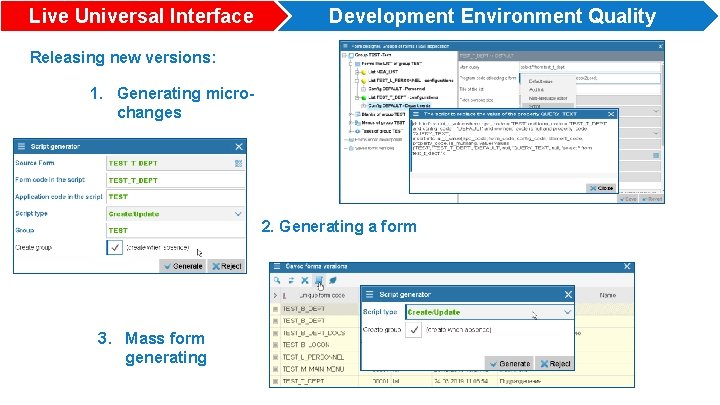This screenshot has width=720, height=405.
Task: Choose Default value in the context menu
Action: point(540,81)
